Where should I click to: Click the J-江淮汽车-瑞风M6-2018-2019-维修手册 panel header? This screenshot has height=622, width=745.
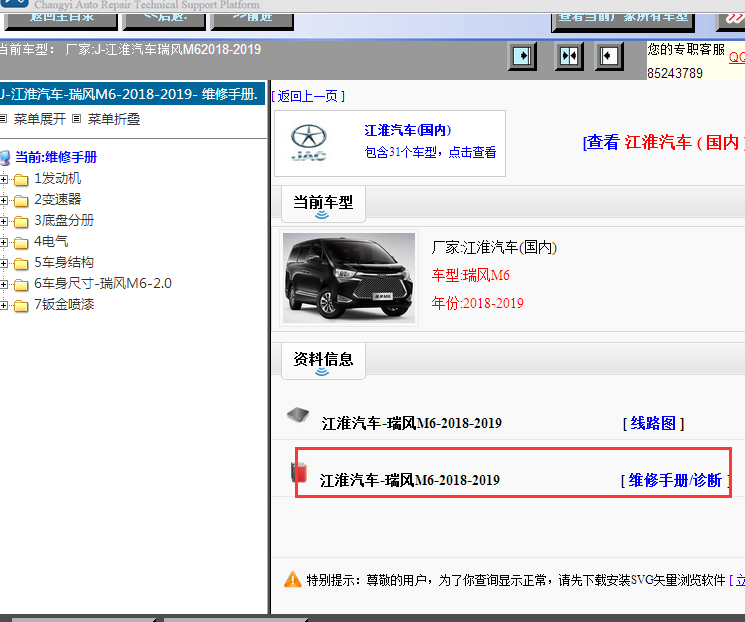(132, 94)
